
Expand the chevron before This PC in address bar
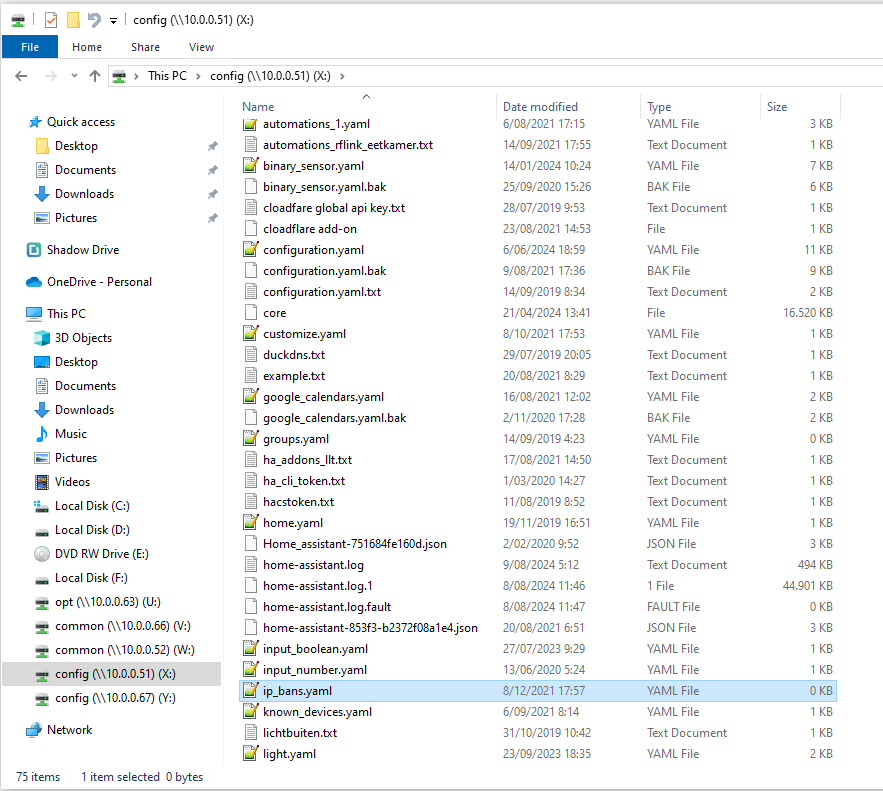136,77
